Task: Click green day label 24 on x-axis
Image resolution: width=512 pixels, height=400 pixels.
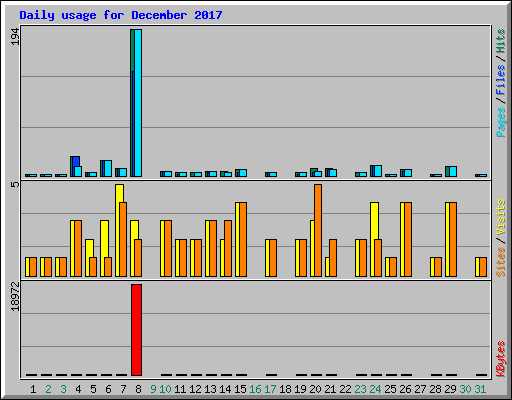Action: click(375, 389)
